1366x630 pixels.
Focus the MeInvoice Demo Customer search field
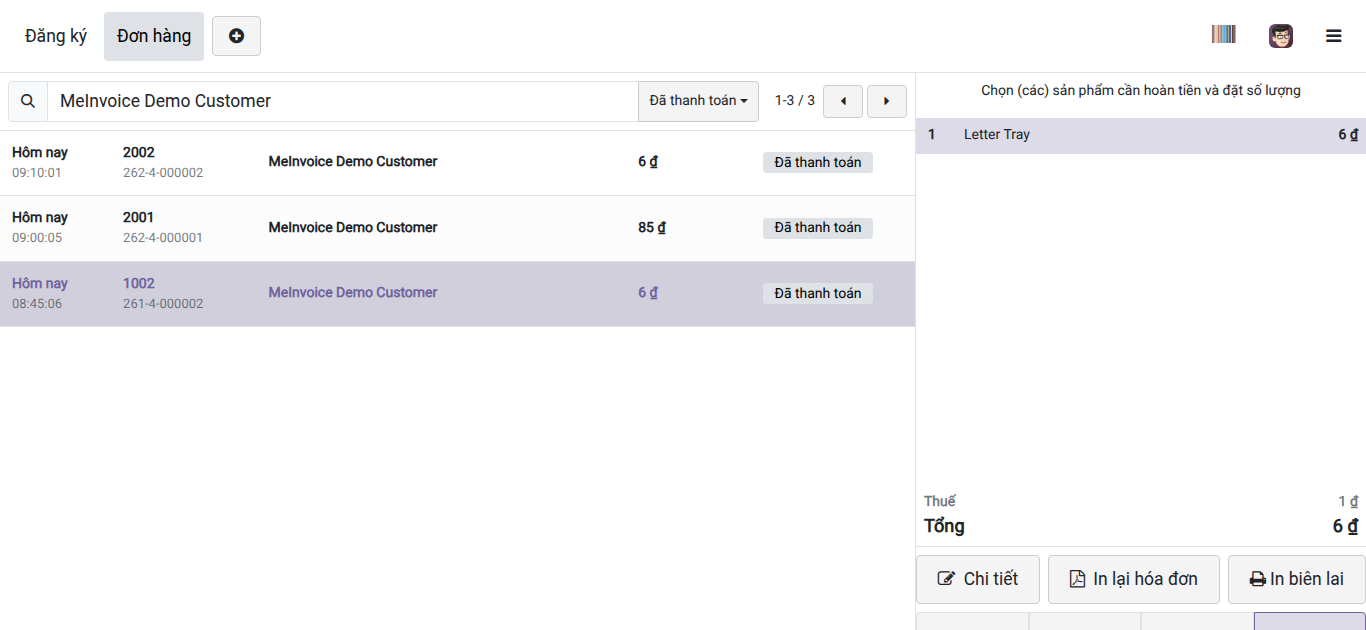pos(343,101)
